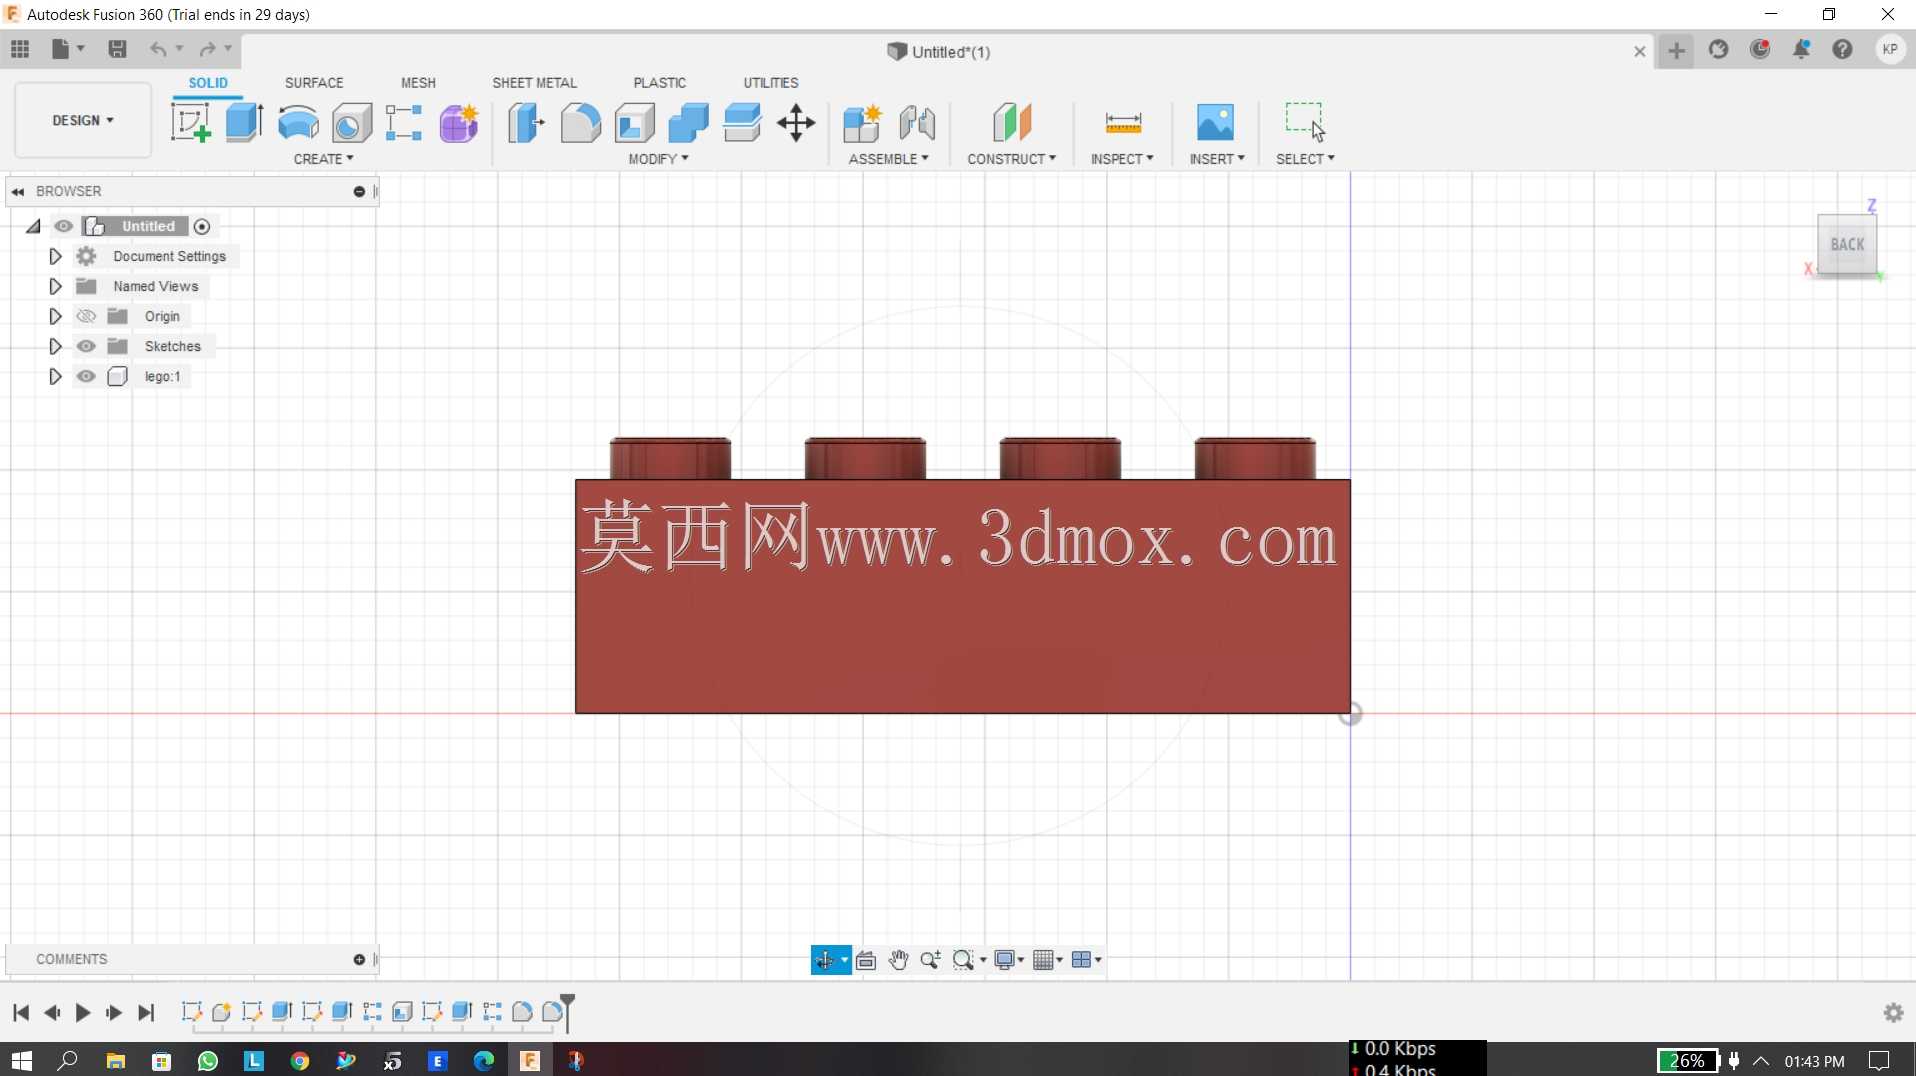Select the Insert image tool

coord(1215,123)
